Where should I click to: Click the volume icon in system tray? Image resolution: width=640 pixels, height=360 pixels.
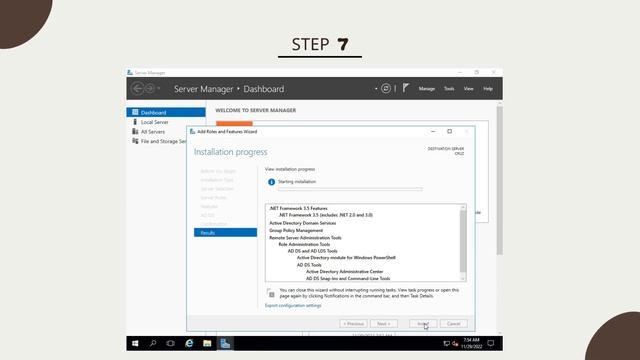pos(455,344)
